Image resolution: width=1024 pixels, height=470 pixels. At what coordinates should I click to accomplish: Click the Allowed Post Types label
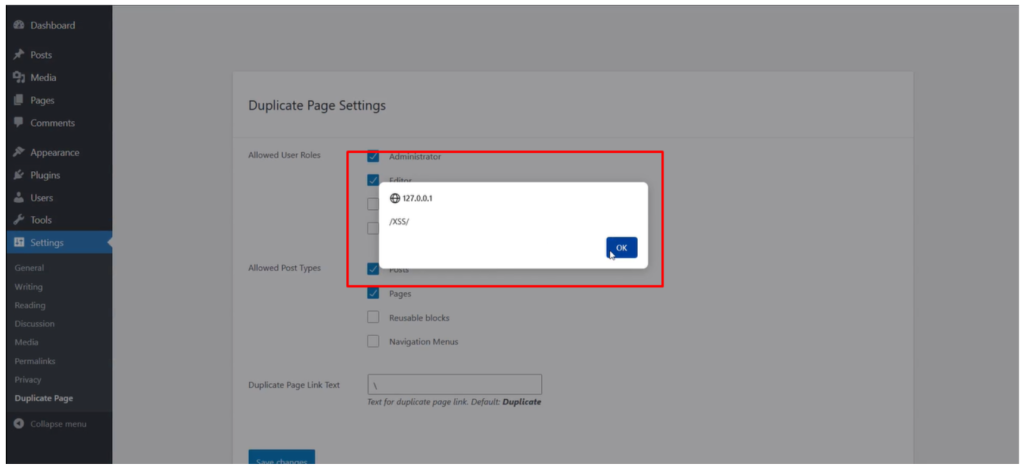tap(284, 268)
